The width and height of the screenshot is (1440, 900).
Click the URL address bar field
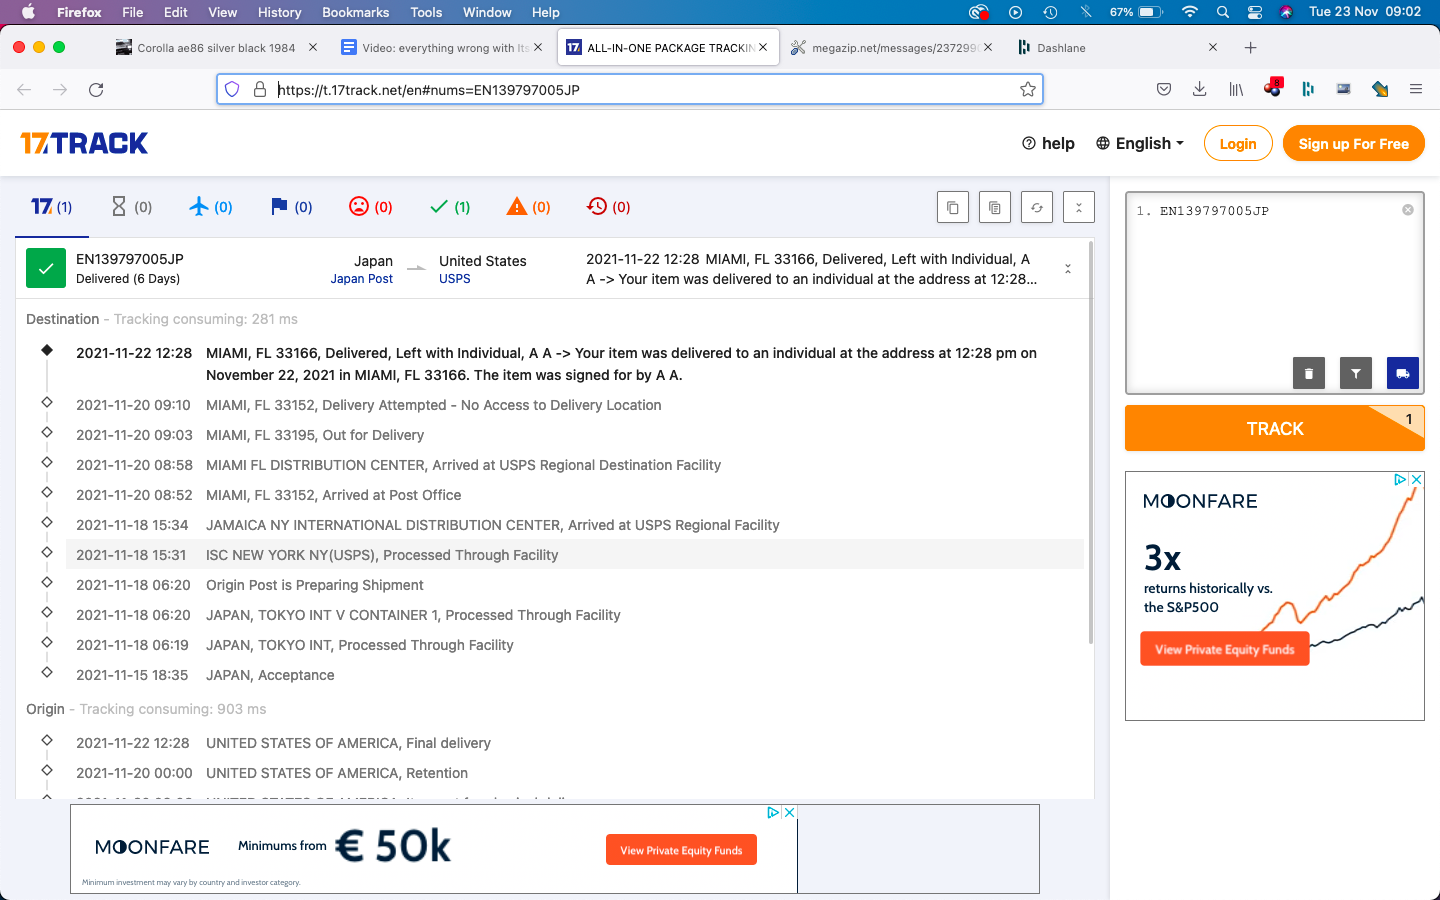coord(640,89)
